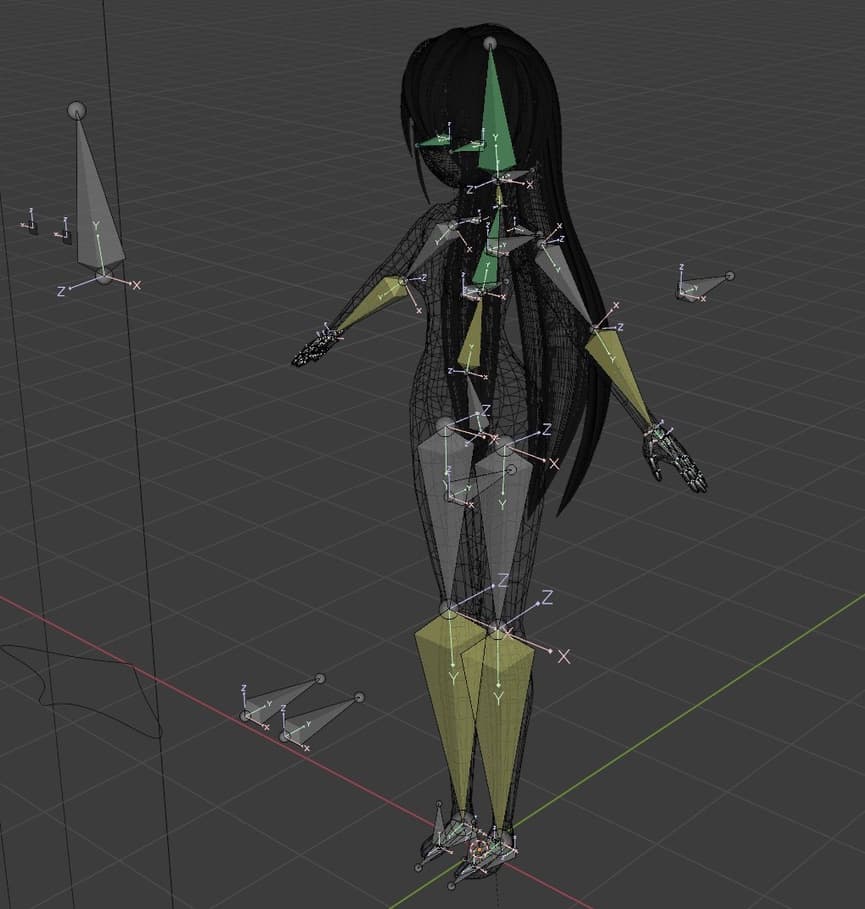Select the small gray bone floating right of character
The height and width of the screenshot is (909, 865).
[705, 285]
